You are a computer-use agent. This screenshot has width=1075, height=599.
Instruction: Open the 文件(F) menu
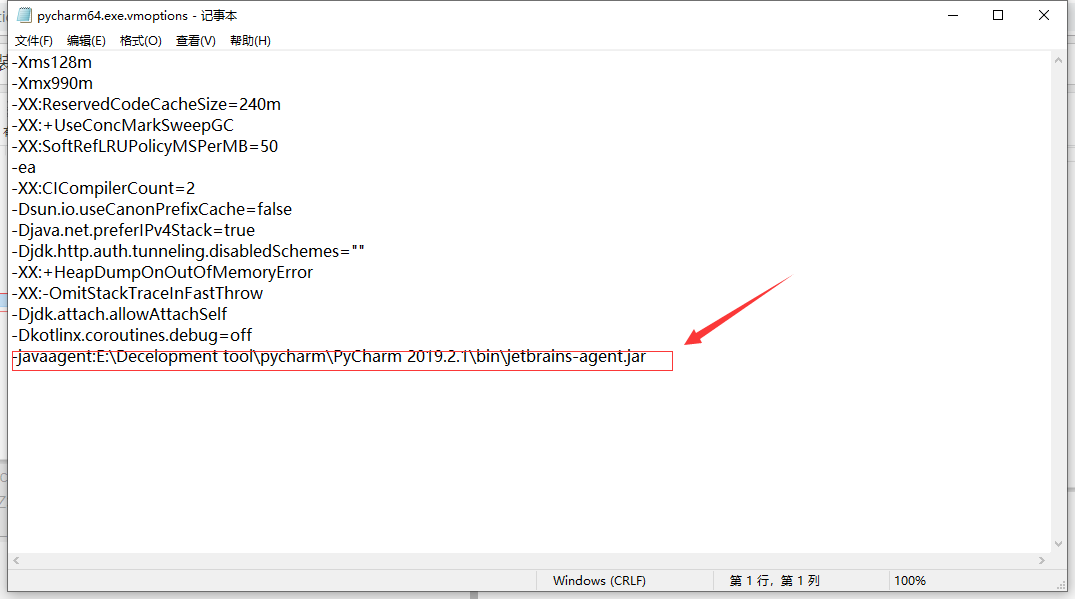point(33,40)
